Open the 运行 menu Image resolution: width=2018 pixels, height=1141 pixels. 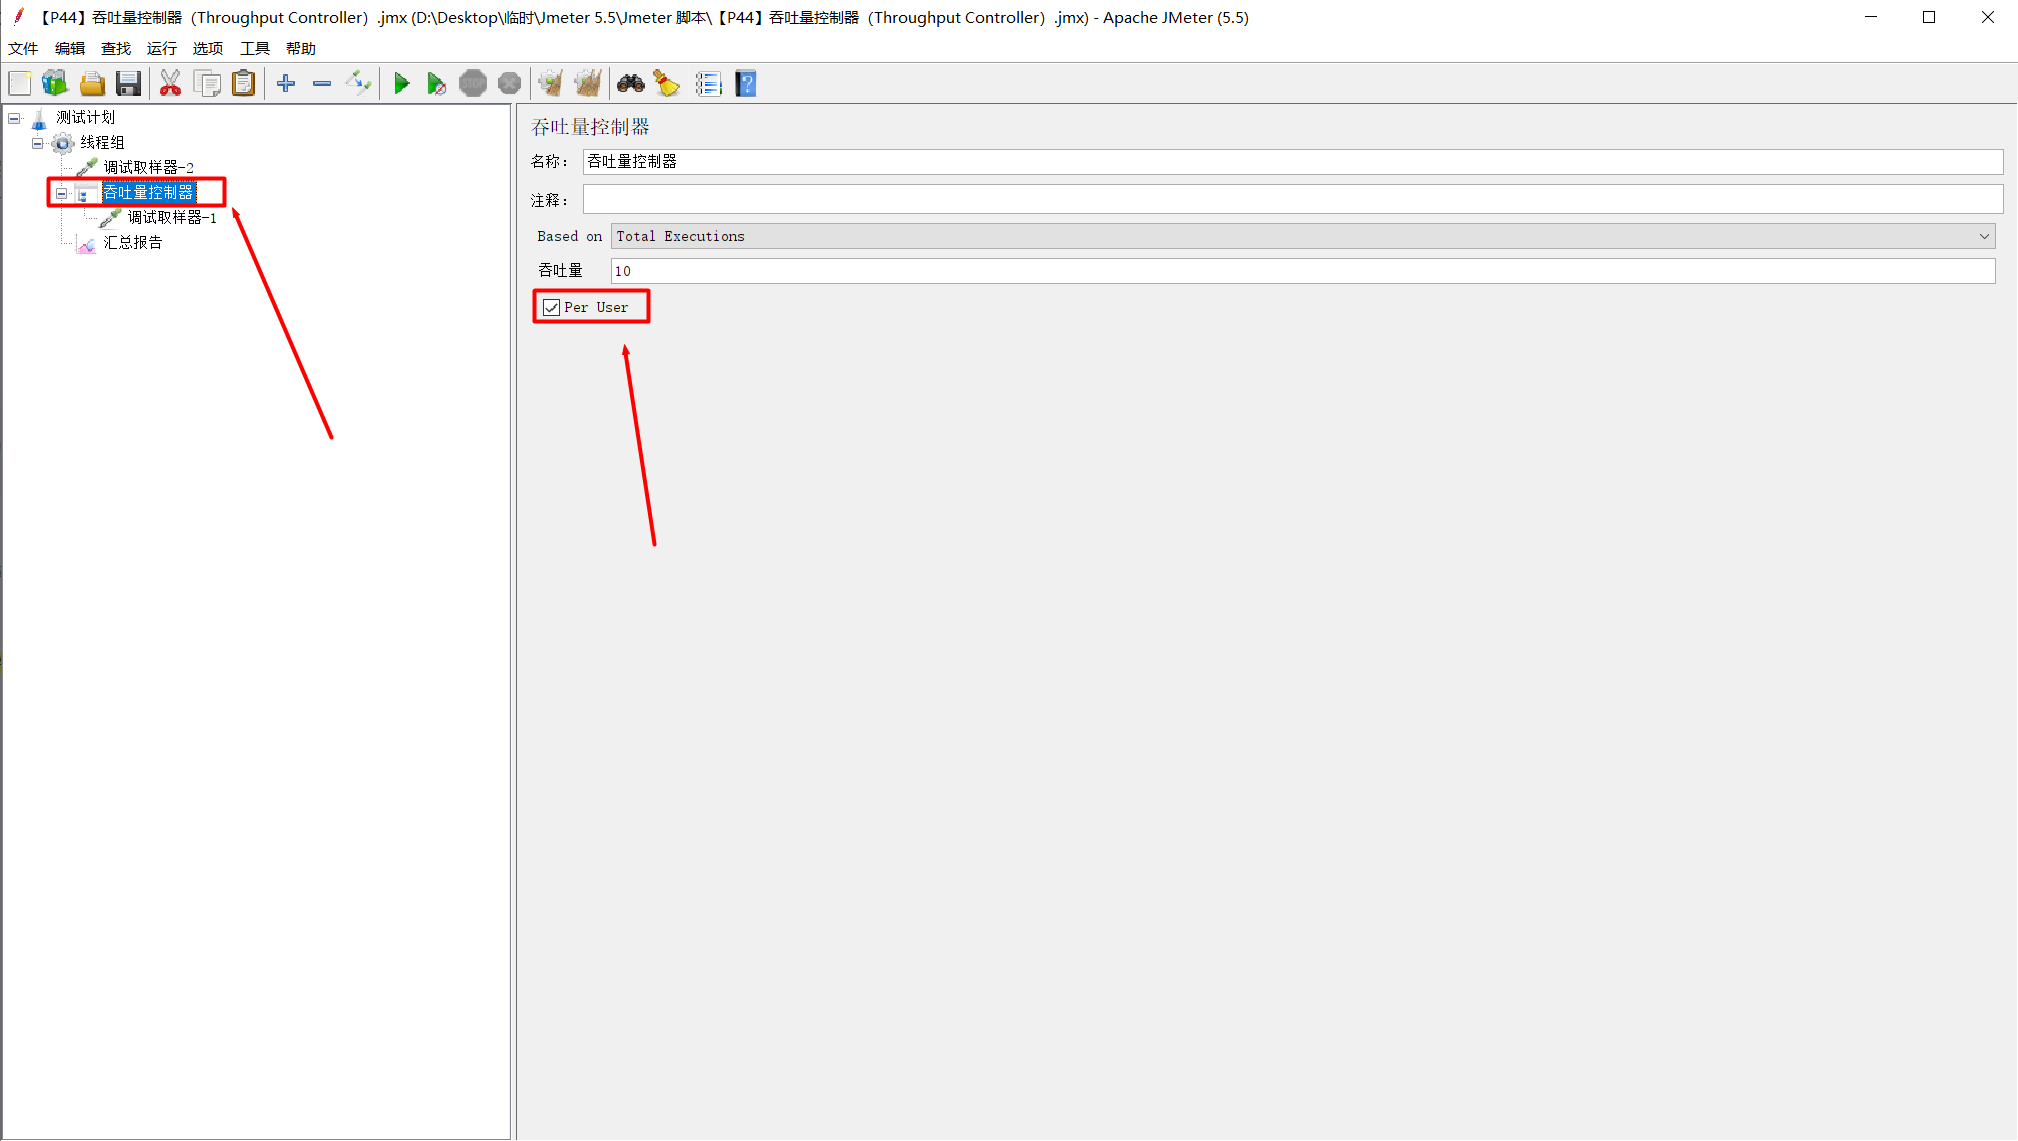162,49
